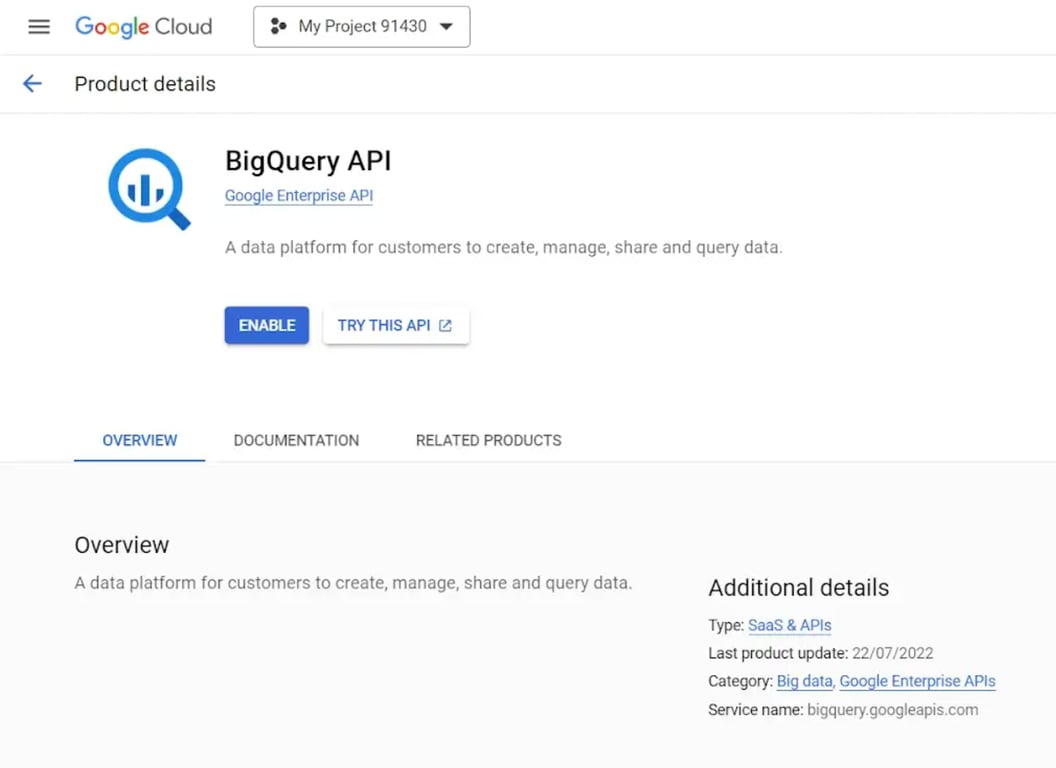1056x768 pixels.
Task: Click the Product details page title
Action: 145,84
